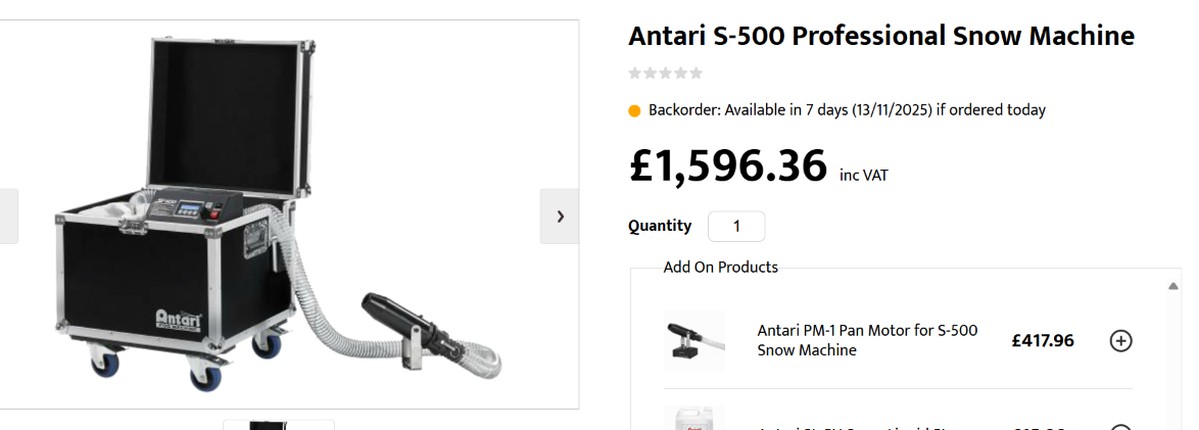Click the snow liquid add-on thumbnail
The width and height of the screenshot is (1199, 430).
tap(694, 420)
